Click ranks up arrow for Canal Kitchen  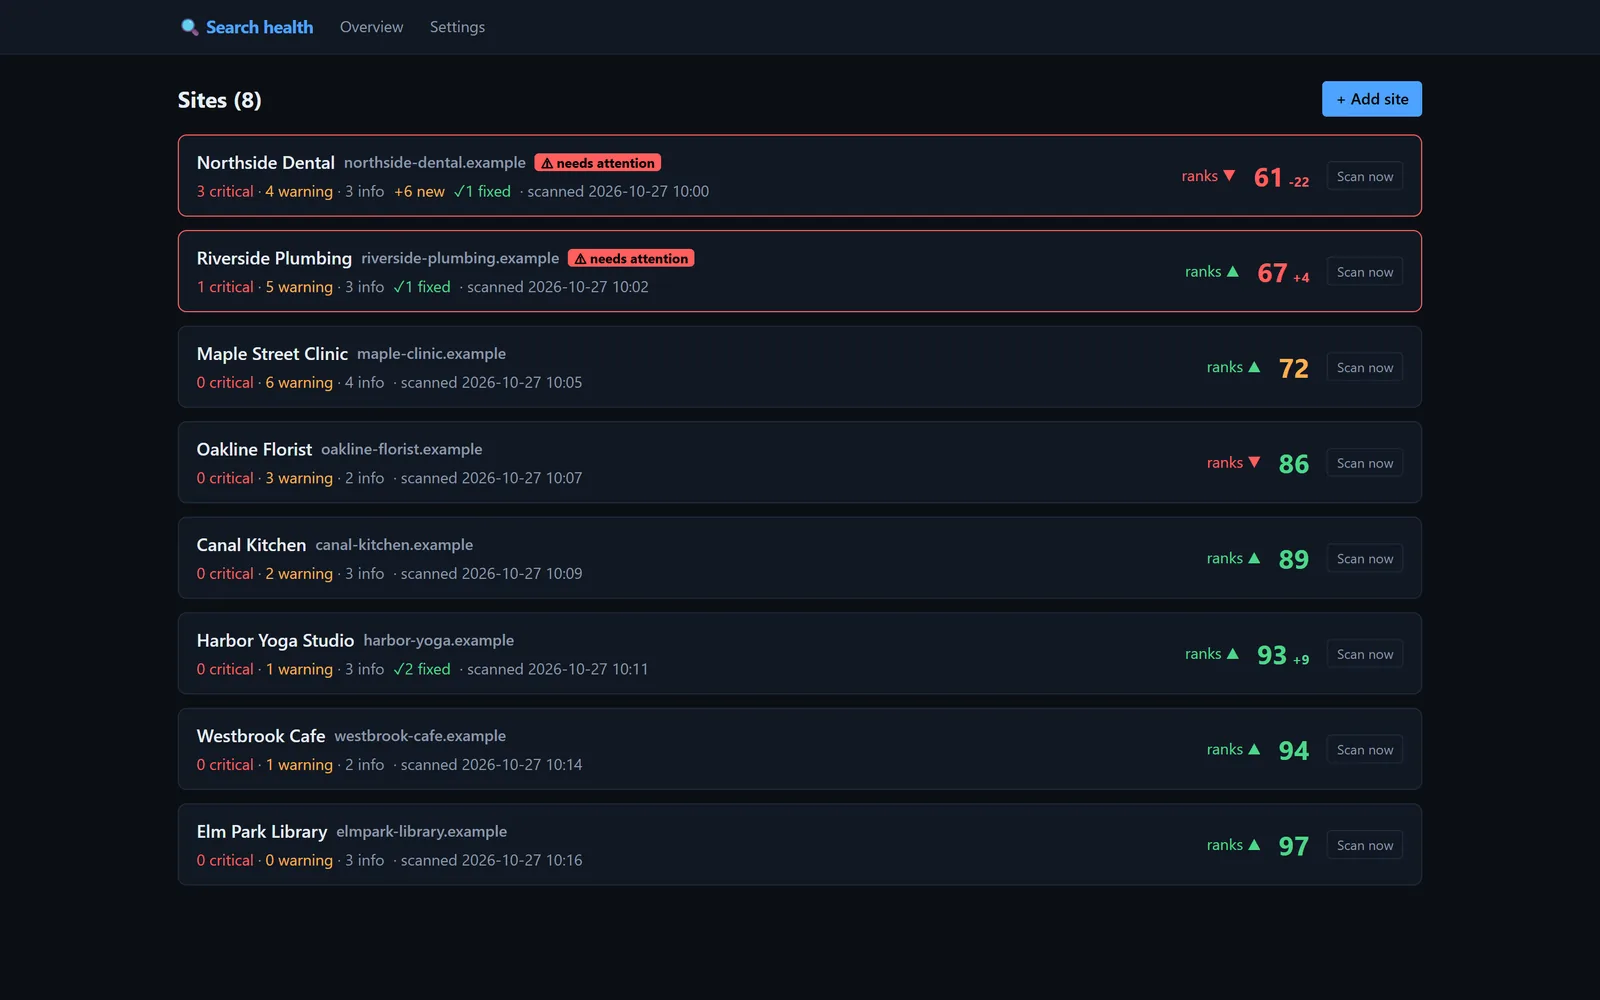coord(1254,558)
